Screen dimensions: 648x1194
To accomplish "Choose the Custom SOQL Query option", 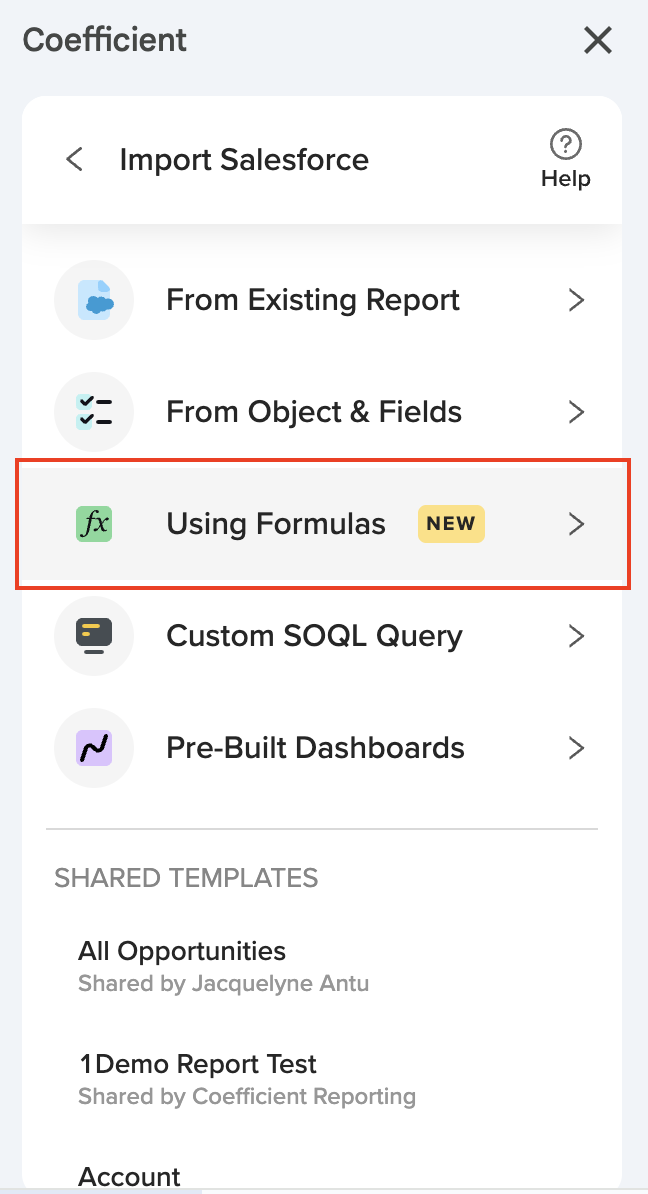I will coord(314,636).
